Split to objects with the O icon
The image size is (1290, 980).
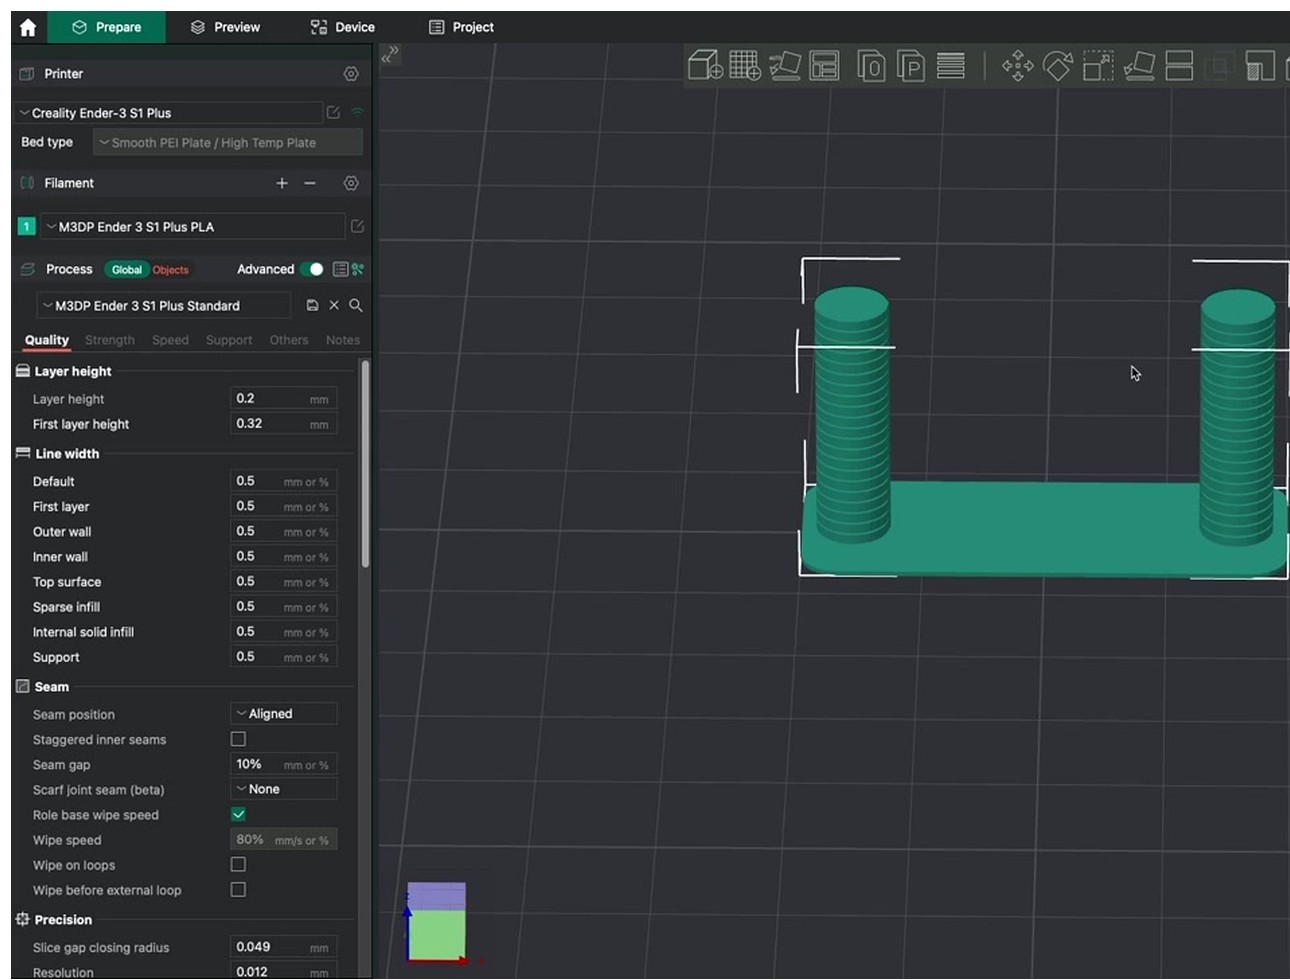[x=871, y=66]
